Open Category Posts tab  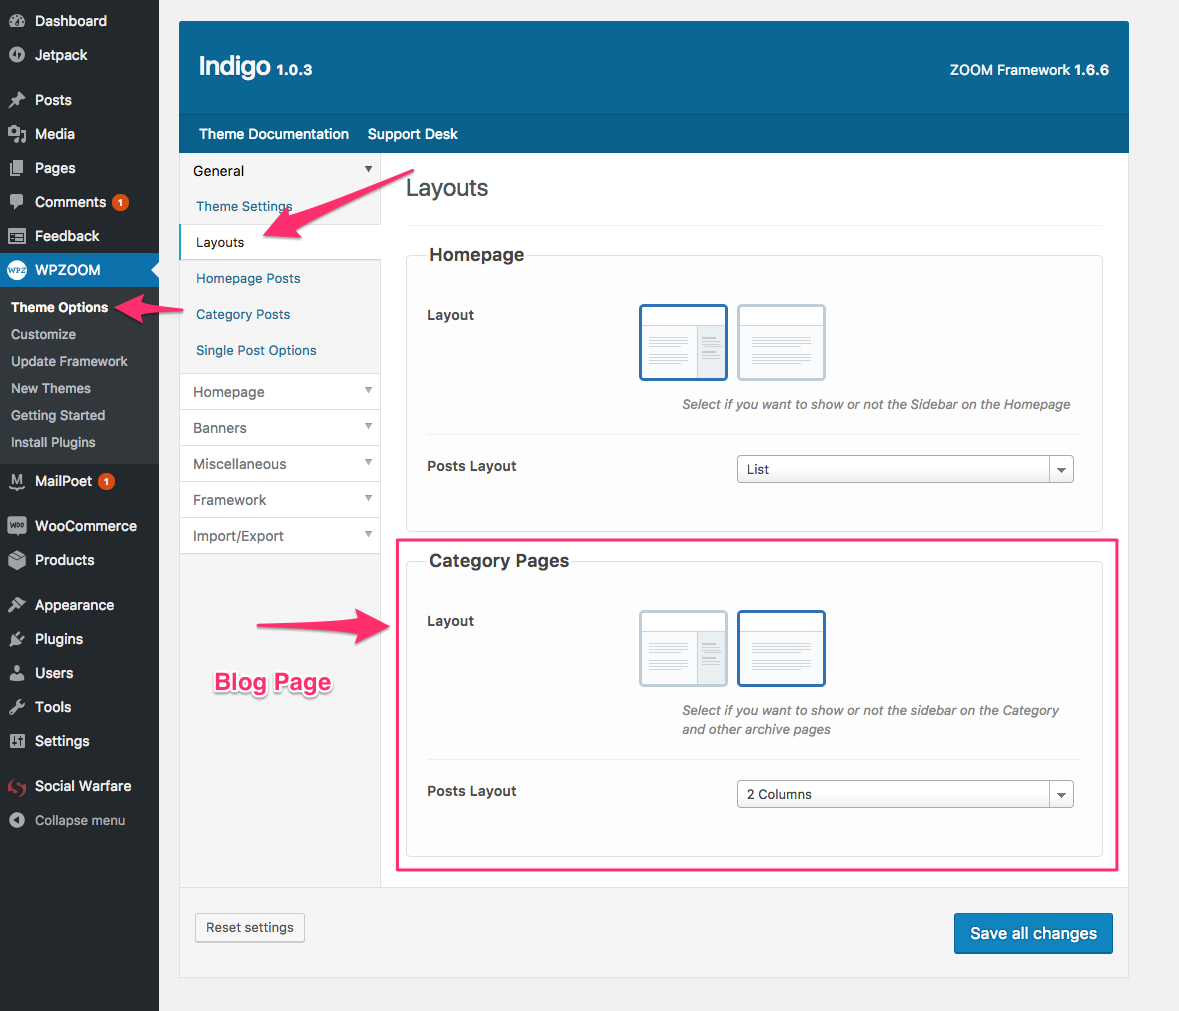coord(243,314)
